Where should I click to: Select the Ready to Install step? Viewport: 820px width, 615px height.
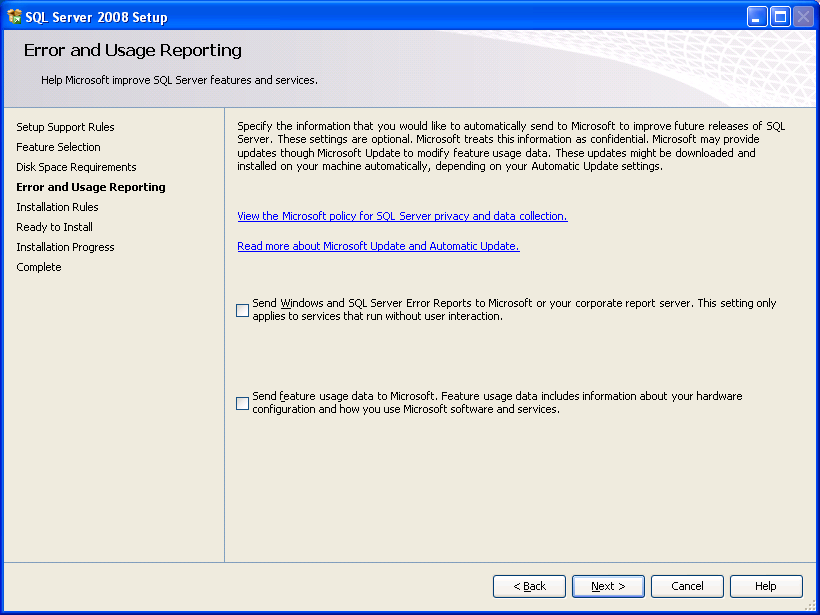pos(54,227)
